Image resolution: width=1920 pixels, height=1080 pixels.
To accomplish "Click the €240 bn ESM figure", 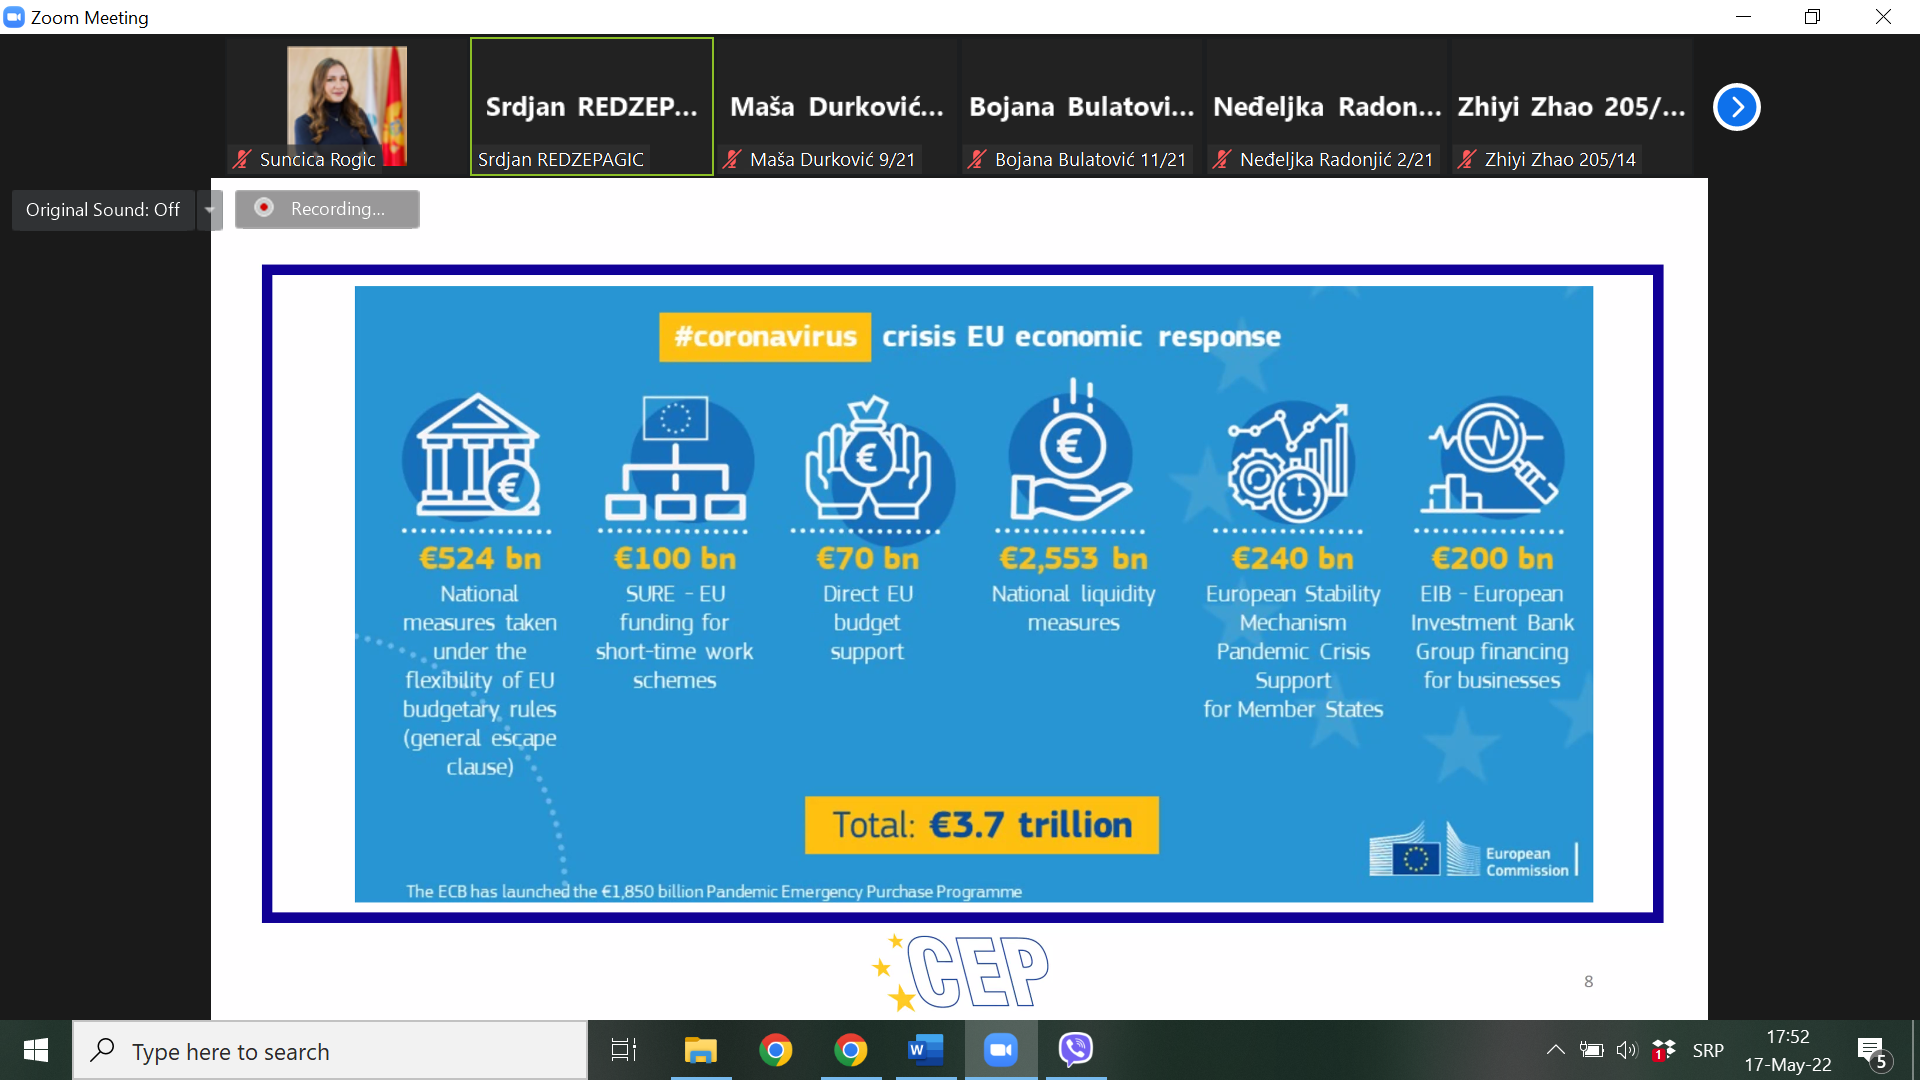I will point(1292,558).
